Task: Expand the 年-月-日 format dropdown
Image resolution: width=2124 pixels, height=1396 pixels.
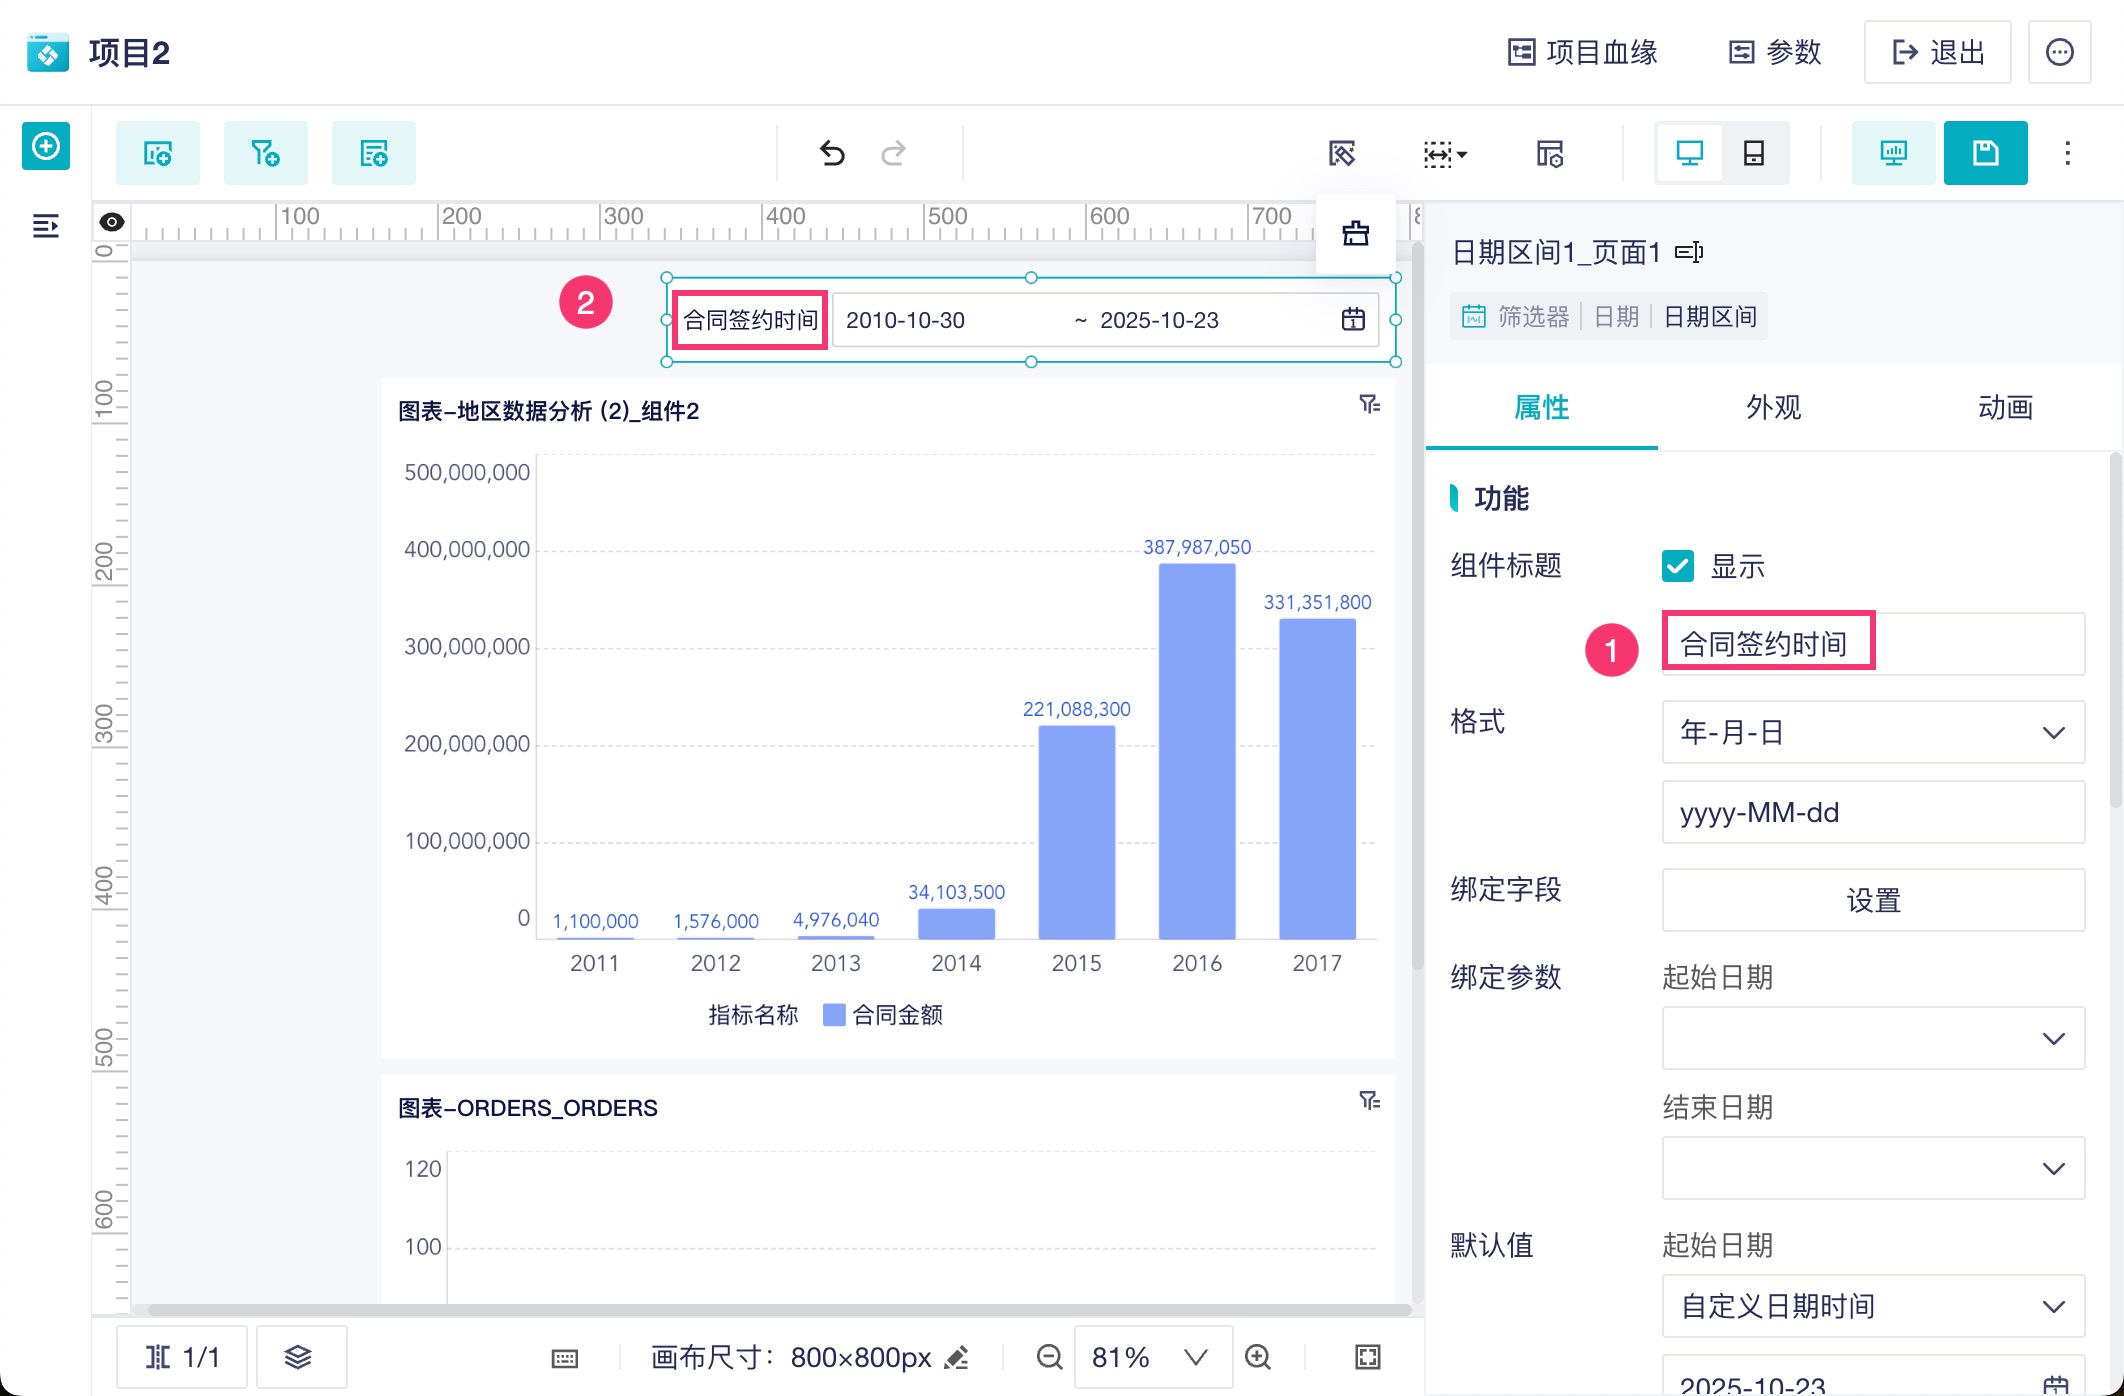Action: 1872,732
